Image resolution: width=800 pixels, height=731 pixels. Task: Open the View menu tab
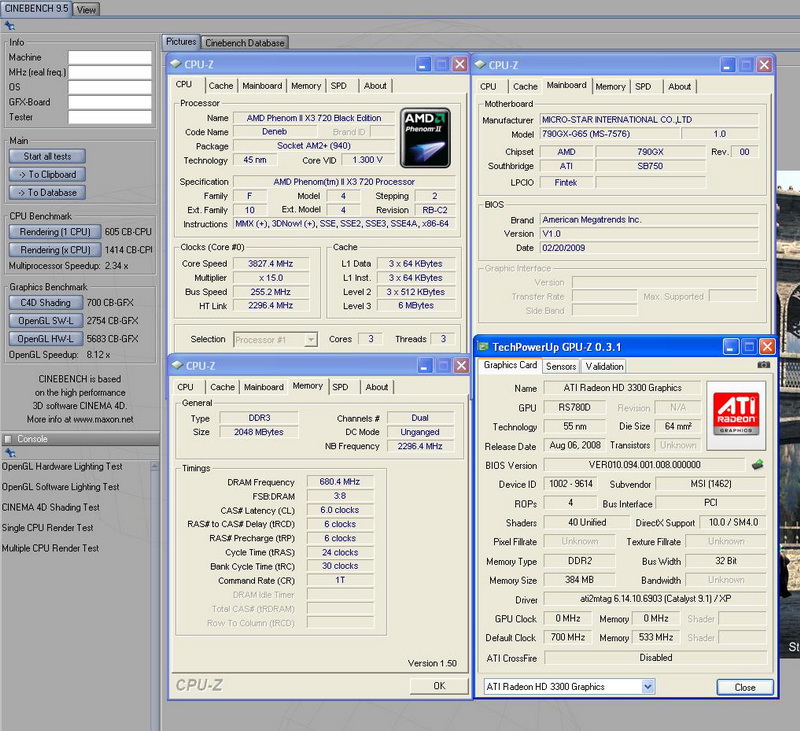tap(87, 9)
